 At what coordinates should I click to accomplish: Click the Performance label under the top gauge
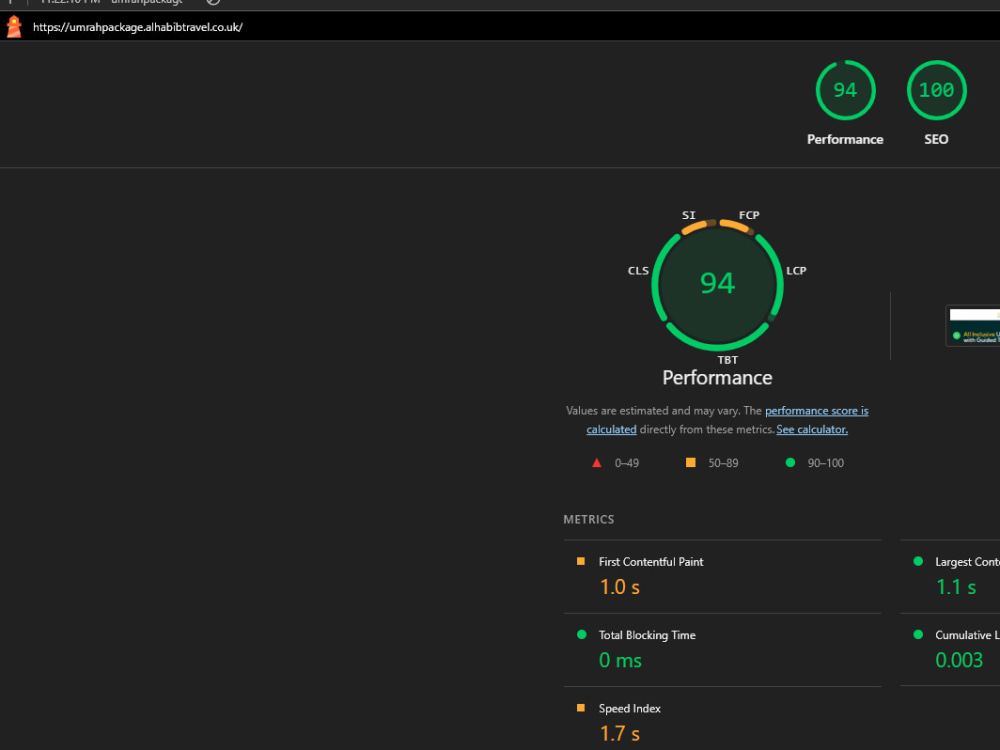click(845, 139)
